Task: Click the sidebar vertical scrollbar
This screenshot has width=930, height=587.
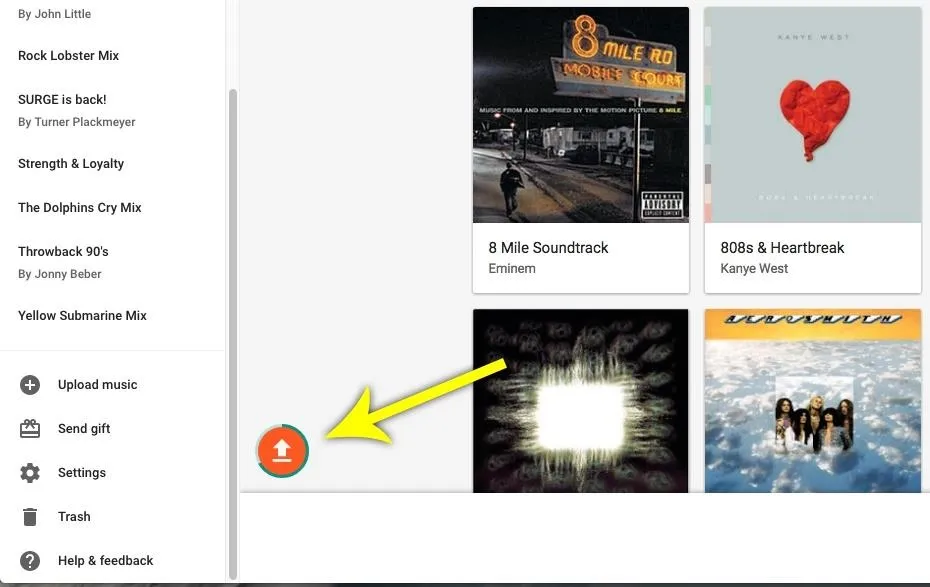Action: (233, 334)
